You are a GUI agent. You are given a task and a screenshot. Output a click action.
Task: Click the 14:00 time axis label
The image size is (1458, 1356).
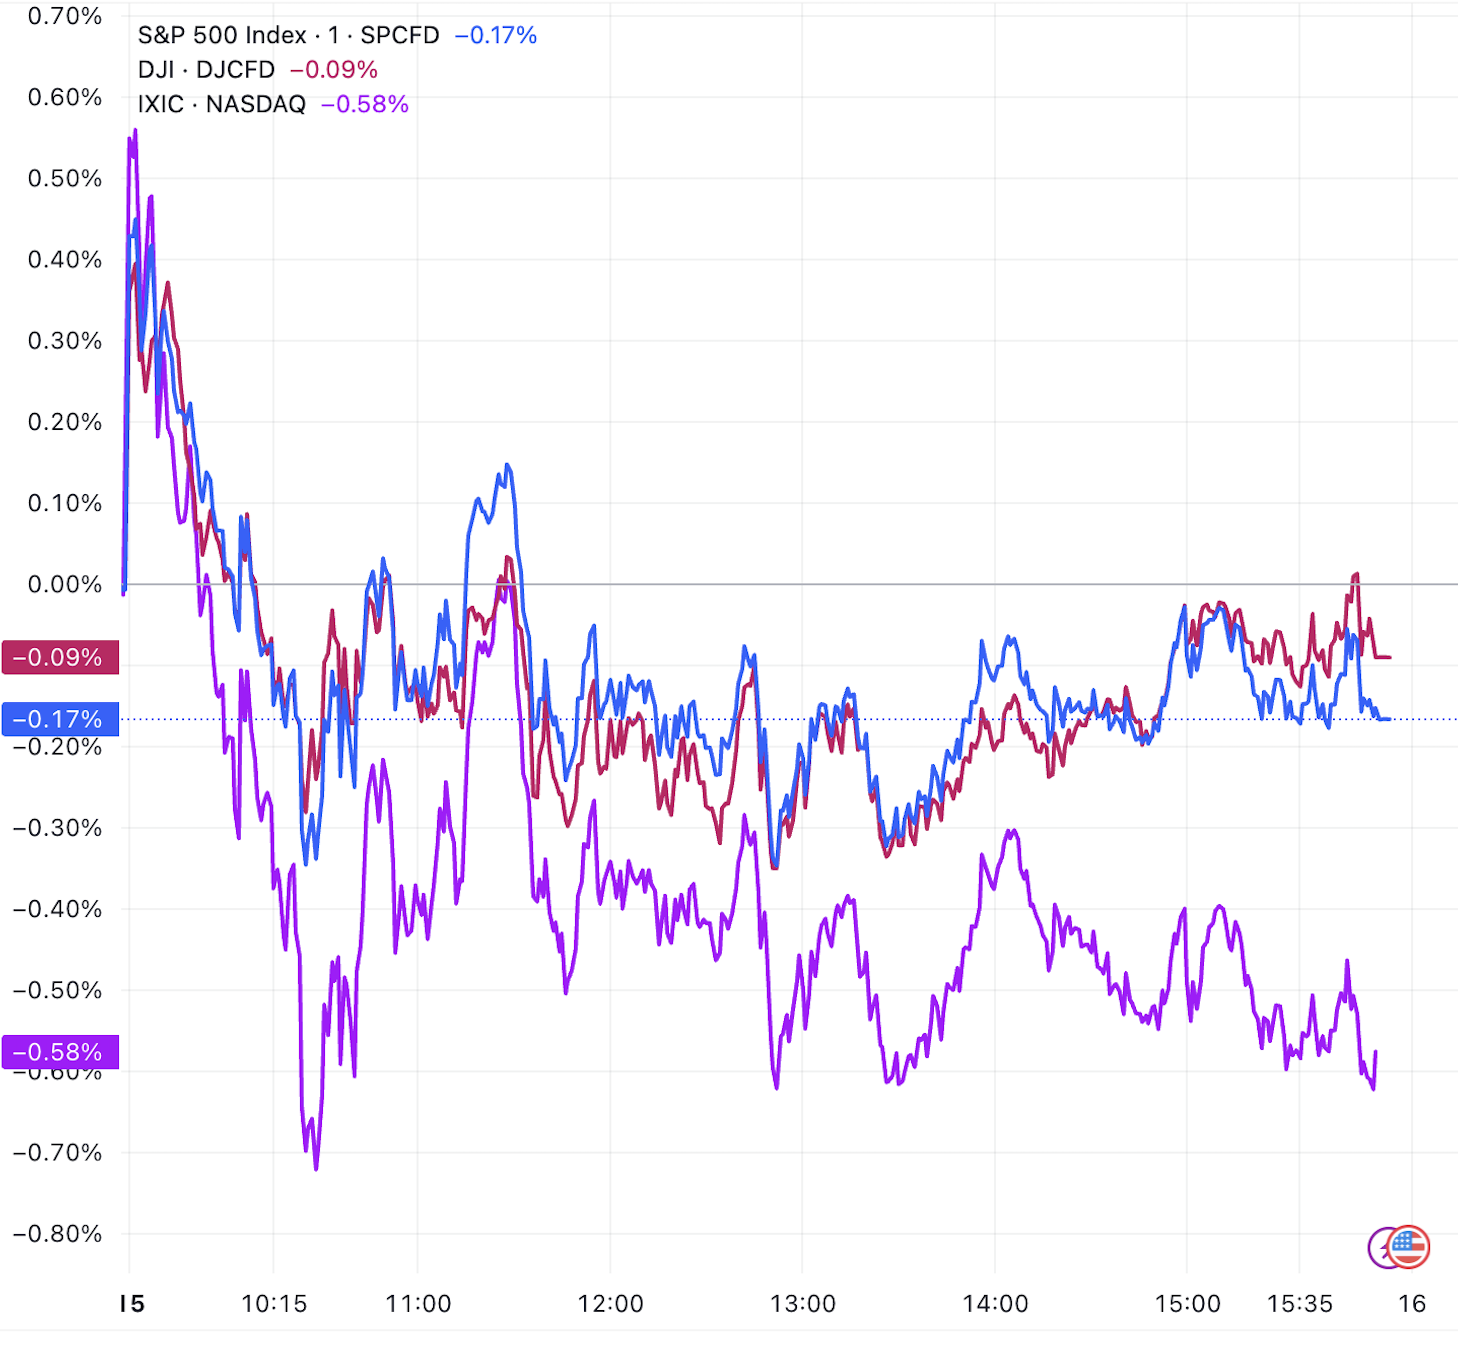(995, 1304)
